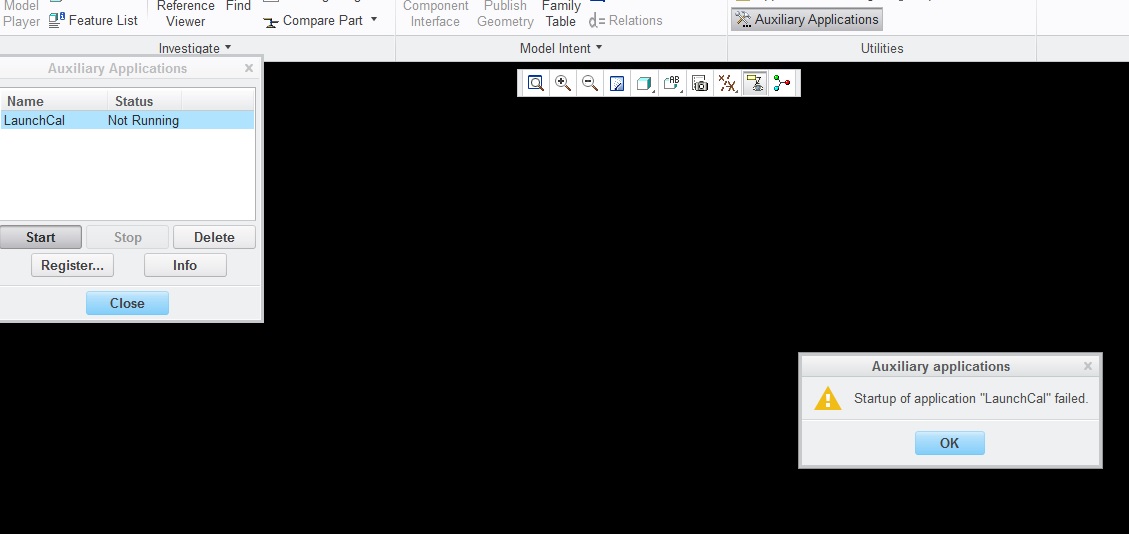Screen dimensions: 1129x534
Task: Click the Refit view icon
Action: [x=535, y=83]
